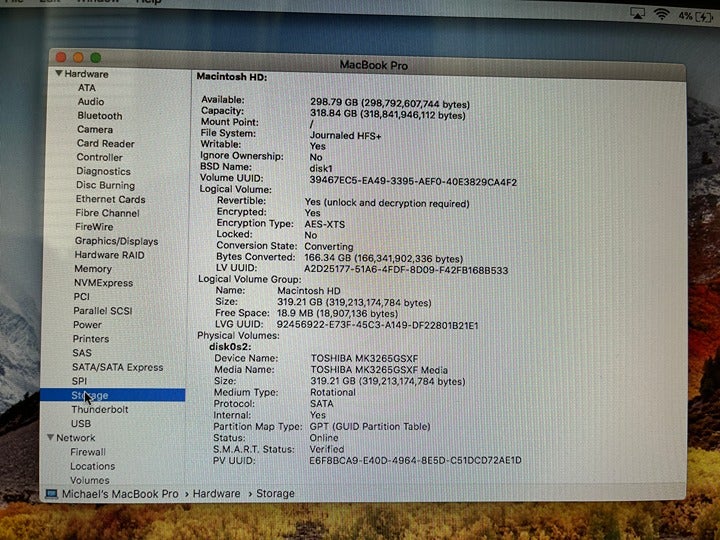Open Volumes under Network
The image size is (720, 540).
[90, 480]
